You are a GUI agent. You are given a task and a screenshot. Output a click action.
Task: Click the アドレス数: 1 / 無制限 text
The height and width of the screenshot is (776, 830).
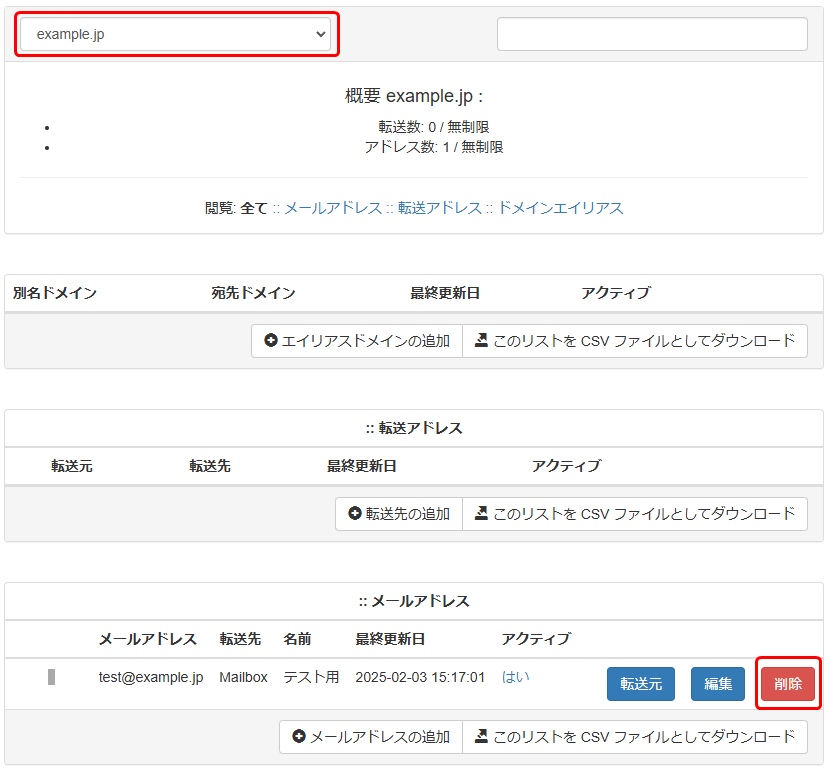click(434, 147)
